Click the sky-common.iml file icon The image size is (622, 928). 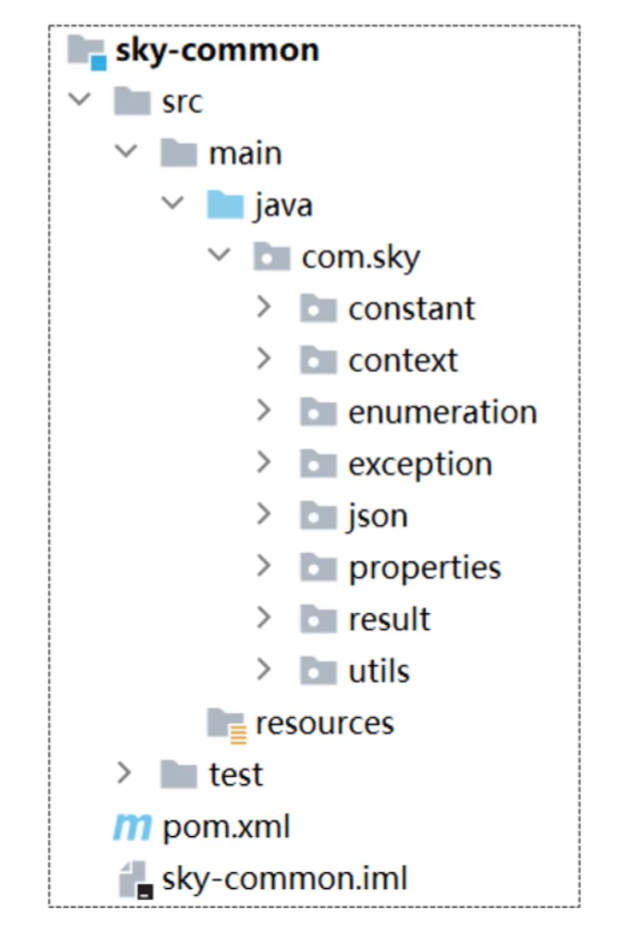[x=136, y=880]
